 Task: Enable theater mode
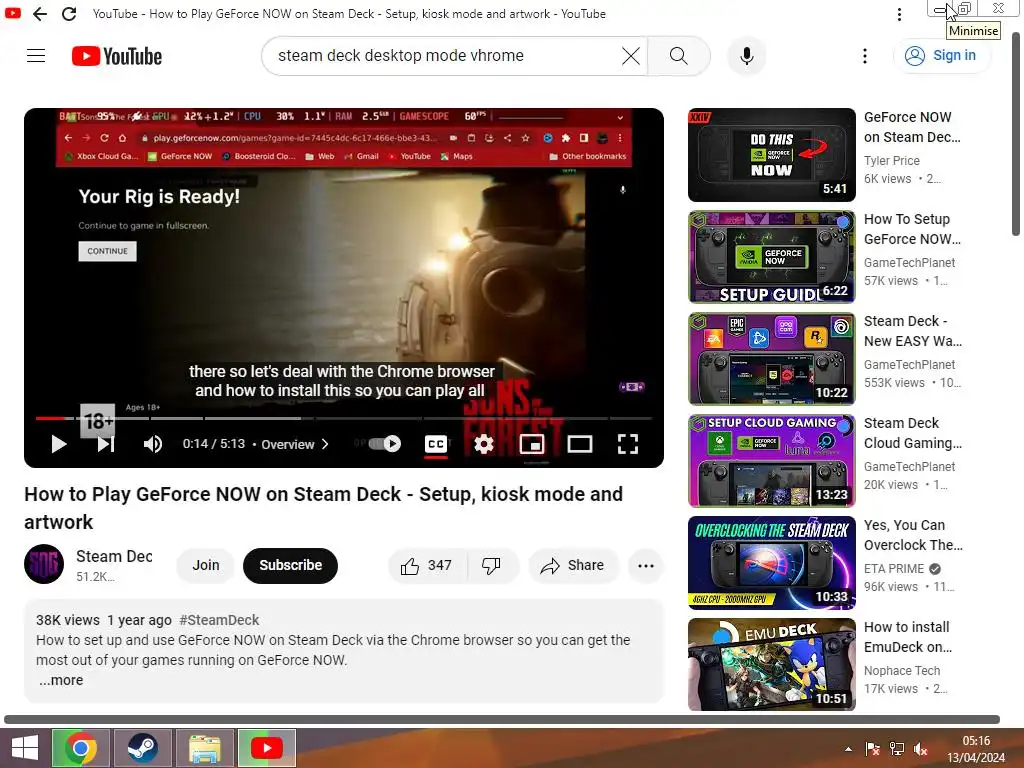tap(579, 444)
